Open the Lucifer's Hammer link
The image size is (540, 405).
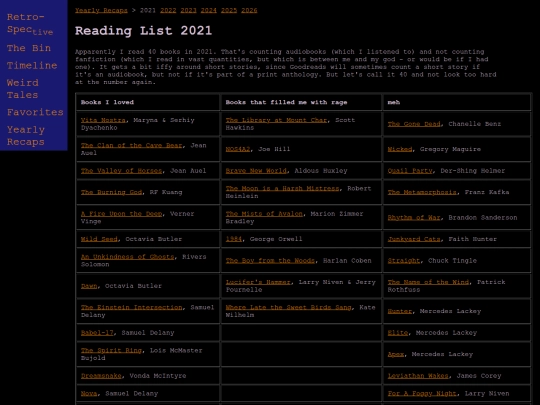[258, 282]
